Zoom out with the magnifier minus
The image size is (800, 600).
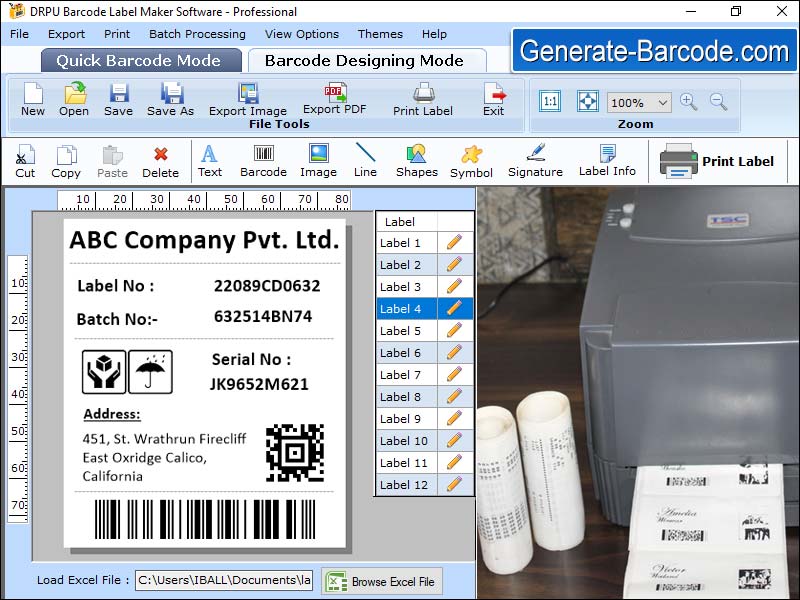coord(718,102)
